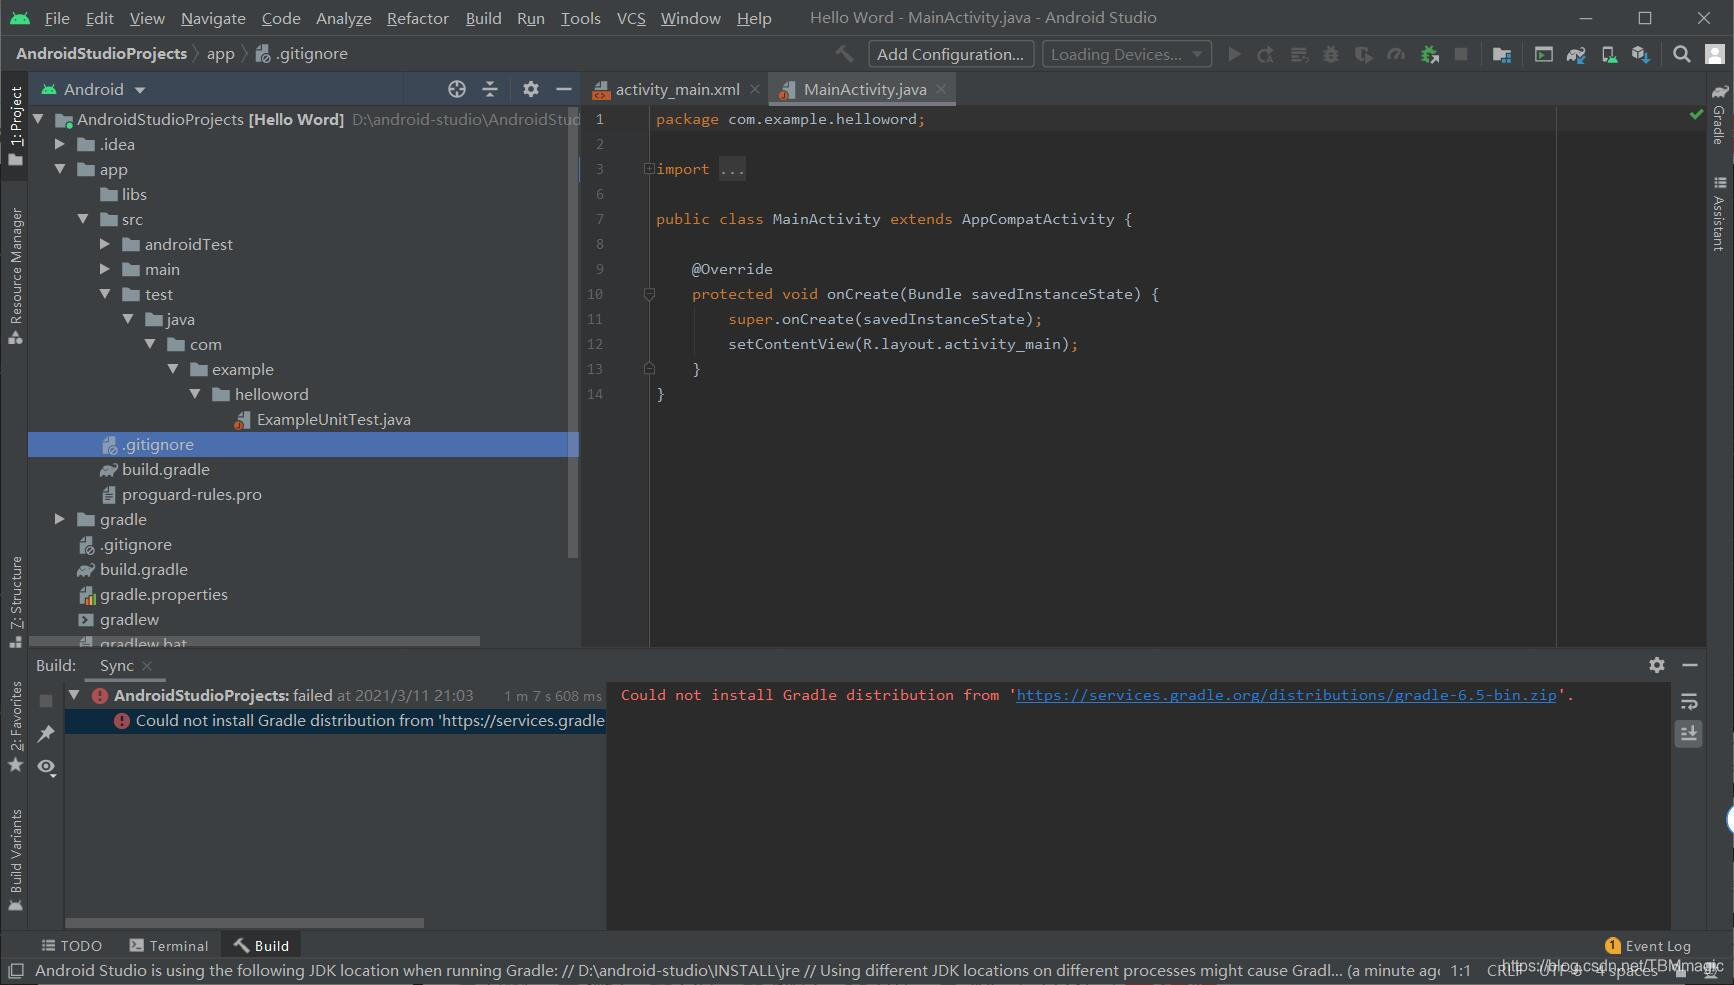Close the MainActivity.java tab
The height and width of the screenshot is (985, 1734).
pos(941,89)
